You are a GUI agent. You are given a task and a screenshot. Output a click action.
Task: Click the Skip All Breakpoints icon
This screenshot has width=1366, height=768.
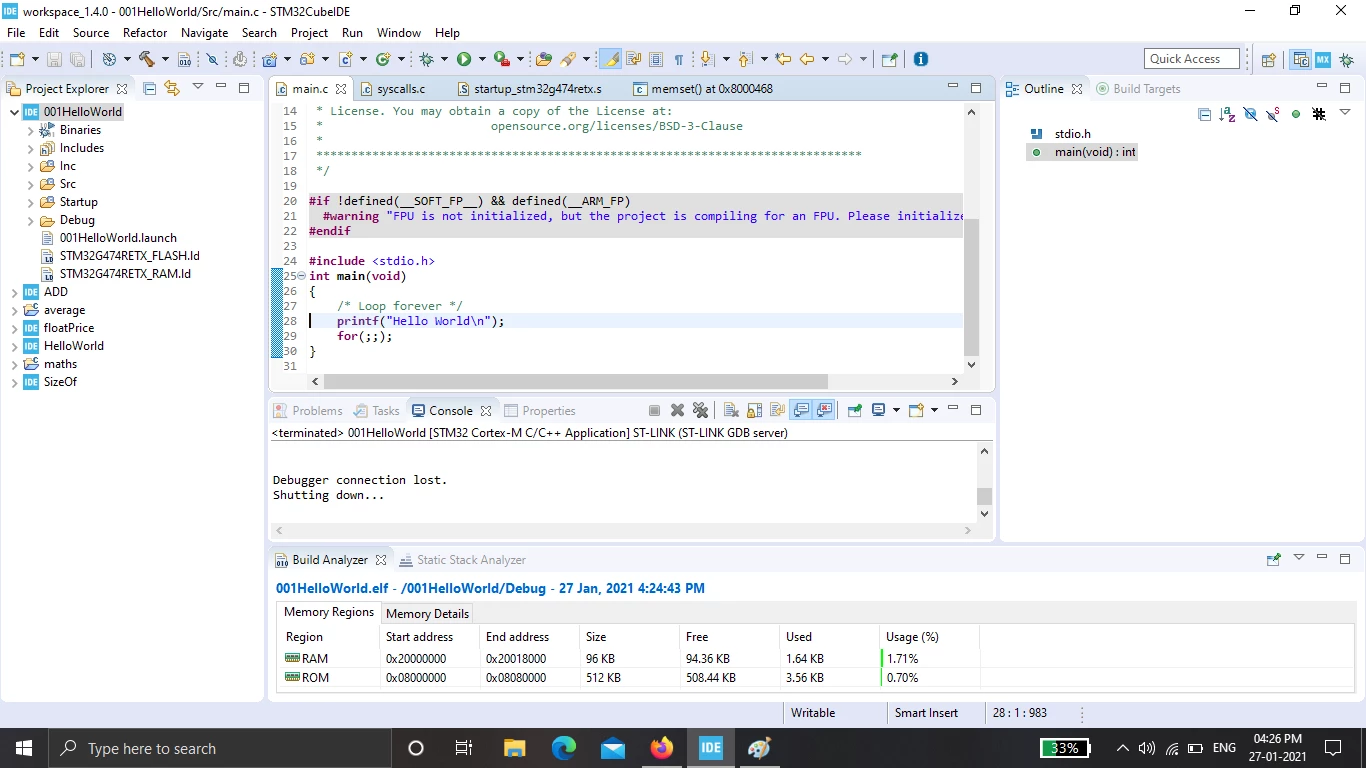[212, 59]
